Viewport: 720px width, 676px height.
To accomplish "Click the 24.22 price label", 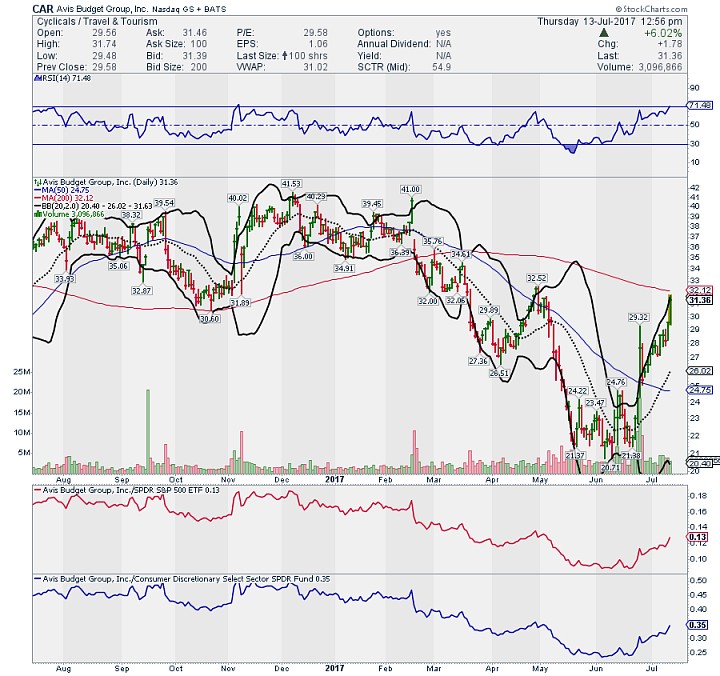I will [578, 391].
